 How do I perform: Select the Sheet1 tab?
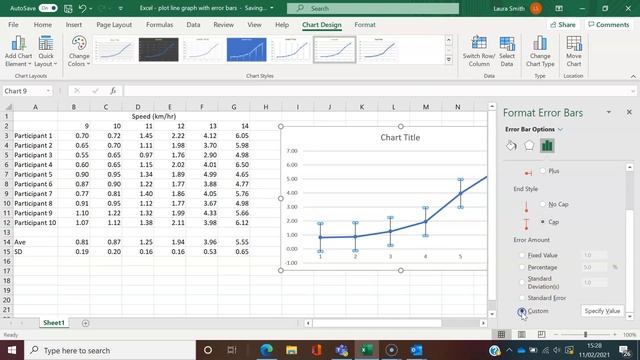pos(54,323)
